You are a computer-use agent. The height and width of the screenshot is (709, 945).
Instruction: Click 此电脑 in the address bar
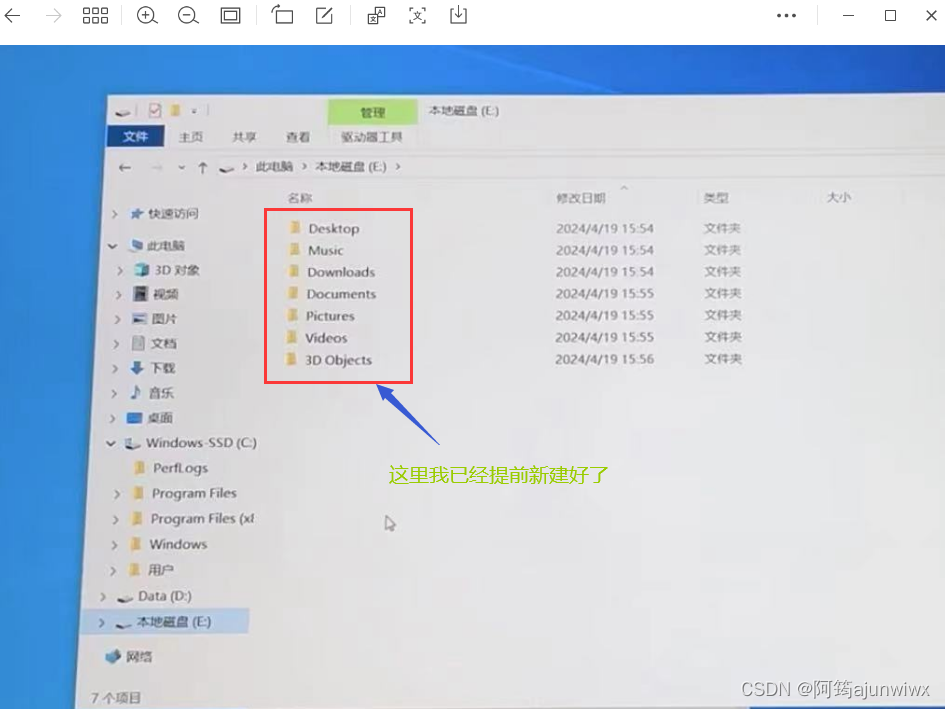click(274, 166)
